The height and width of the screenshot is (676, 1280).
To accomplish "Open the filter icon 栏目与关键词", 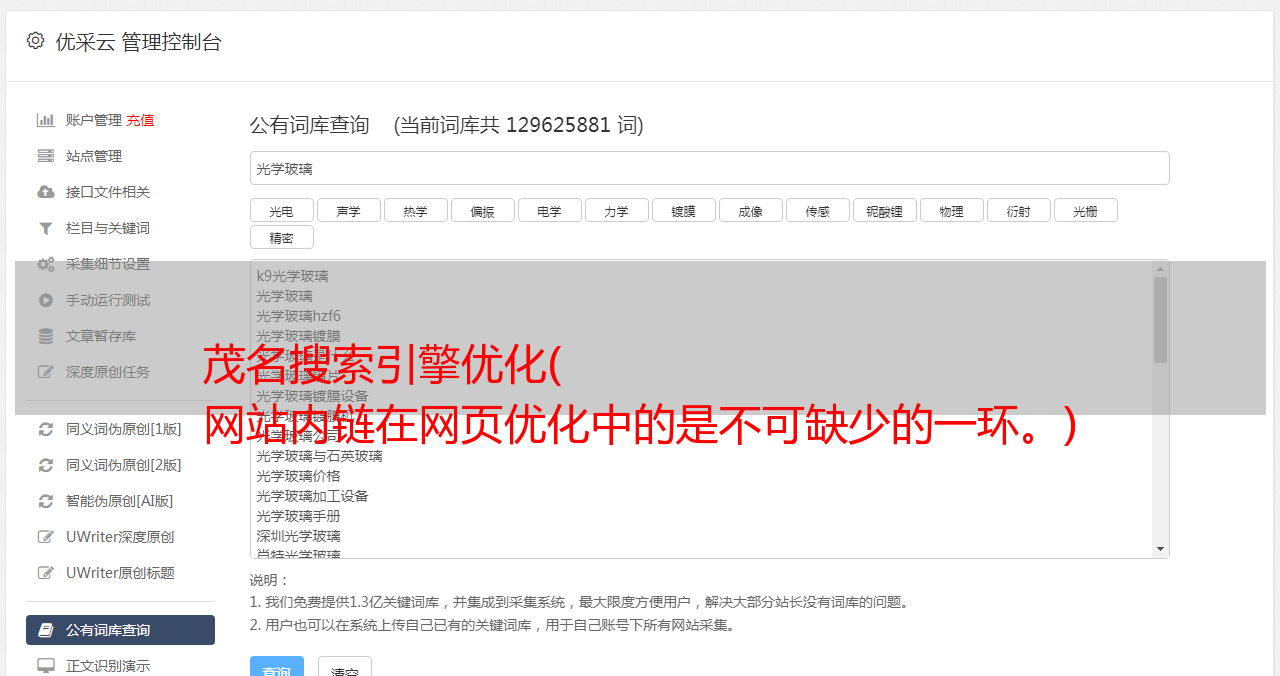I will (x=46, y=228).
